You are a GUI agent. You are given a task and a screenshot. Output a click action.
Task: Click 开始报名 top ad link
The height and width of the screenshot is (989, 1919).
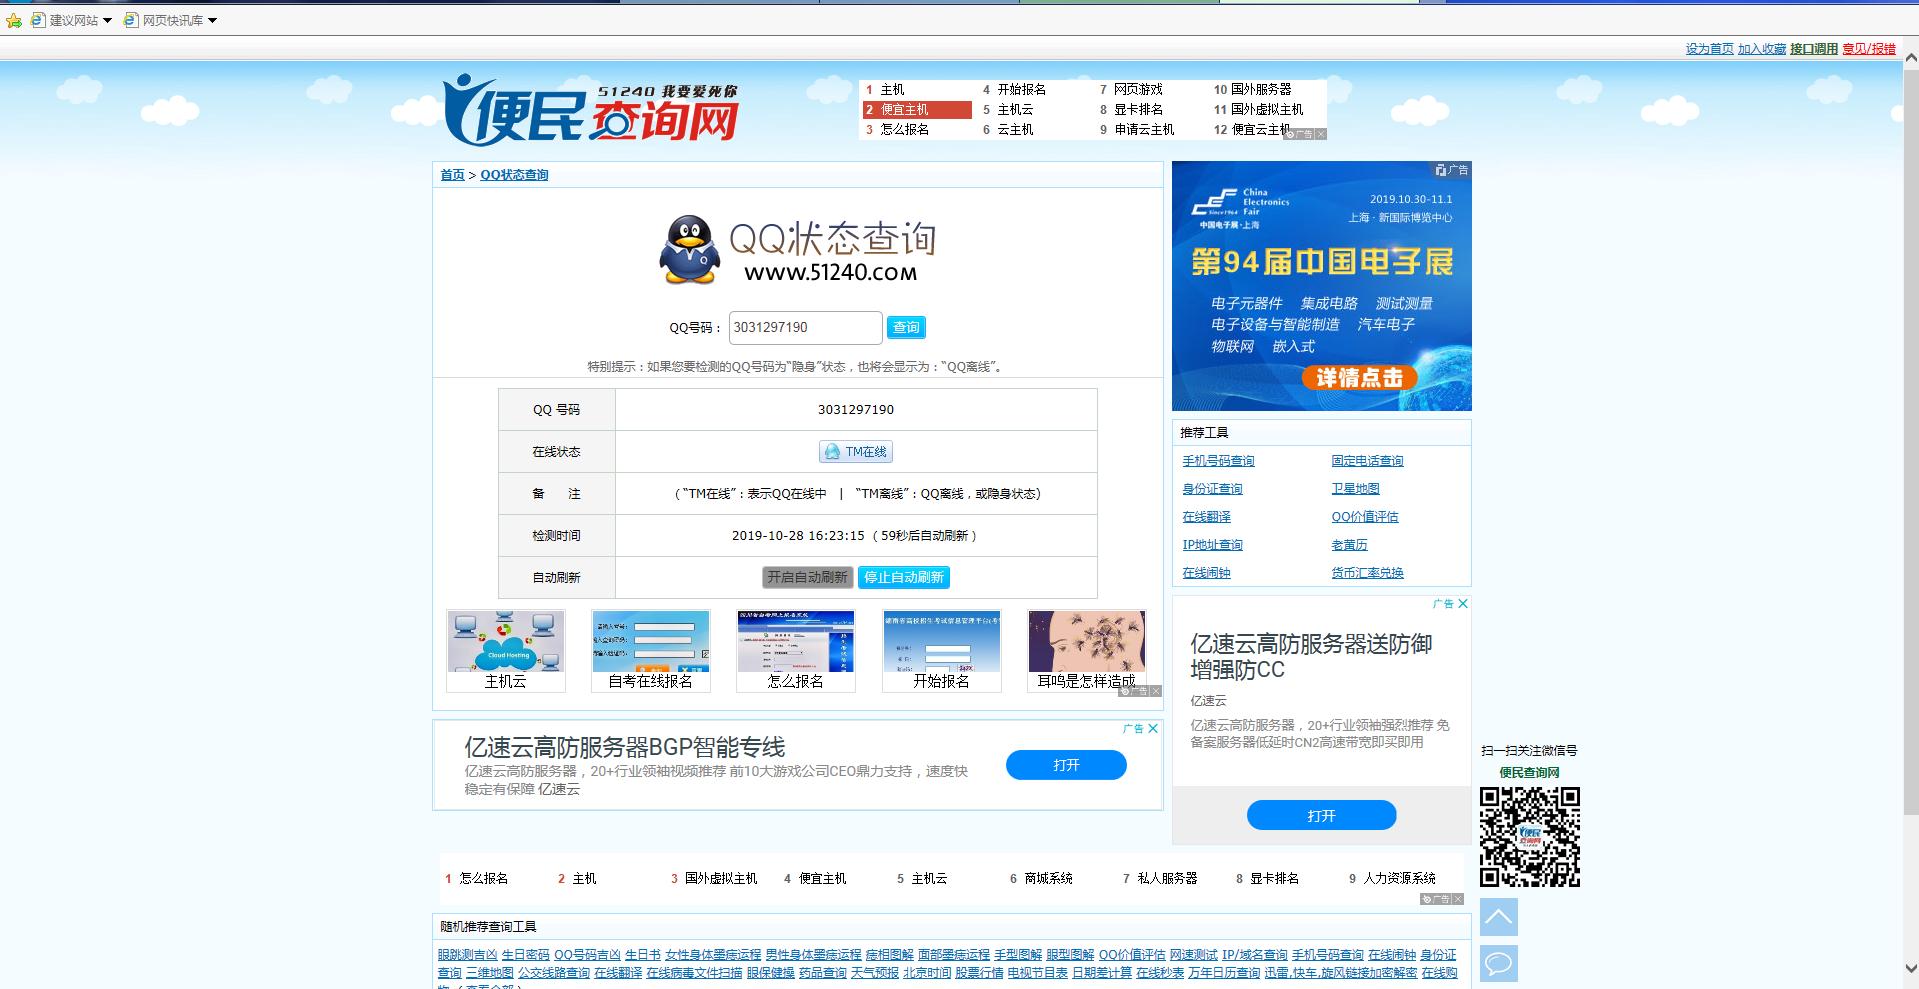pyautogui.click(x=1021, y=90)
